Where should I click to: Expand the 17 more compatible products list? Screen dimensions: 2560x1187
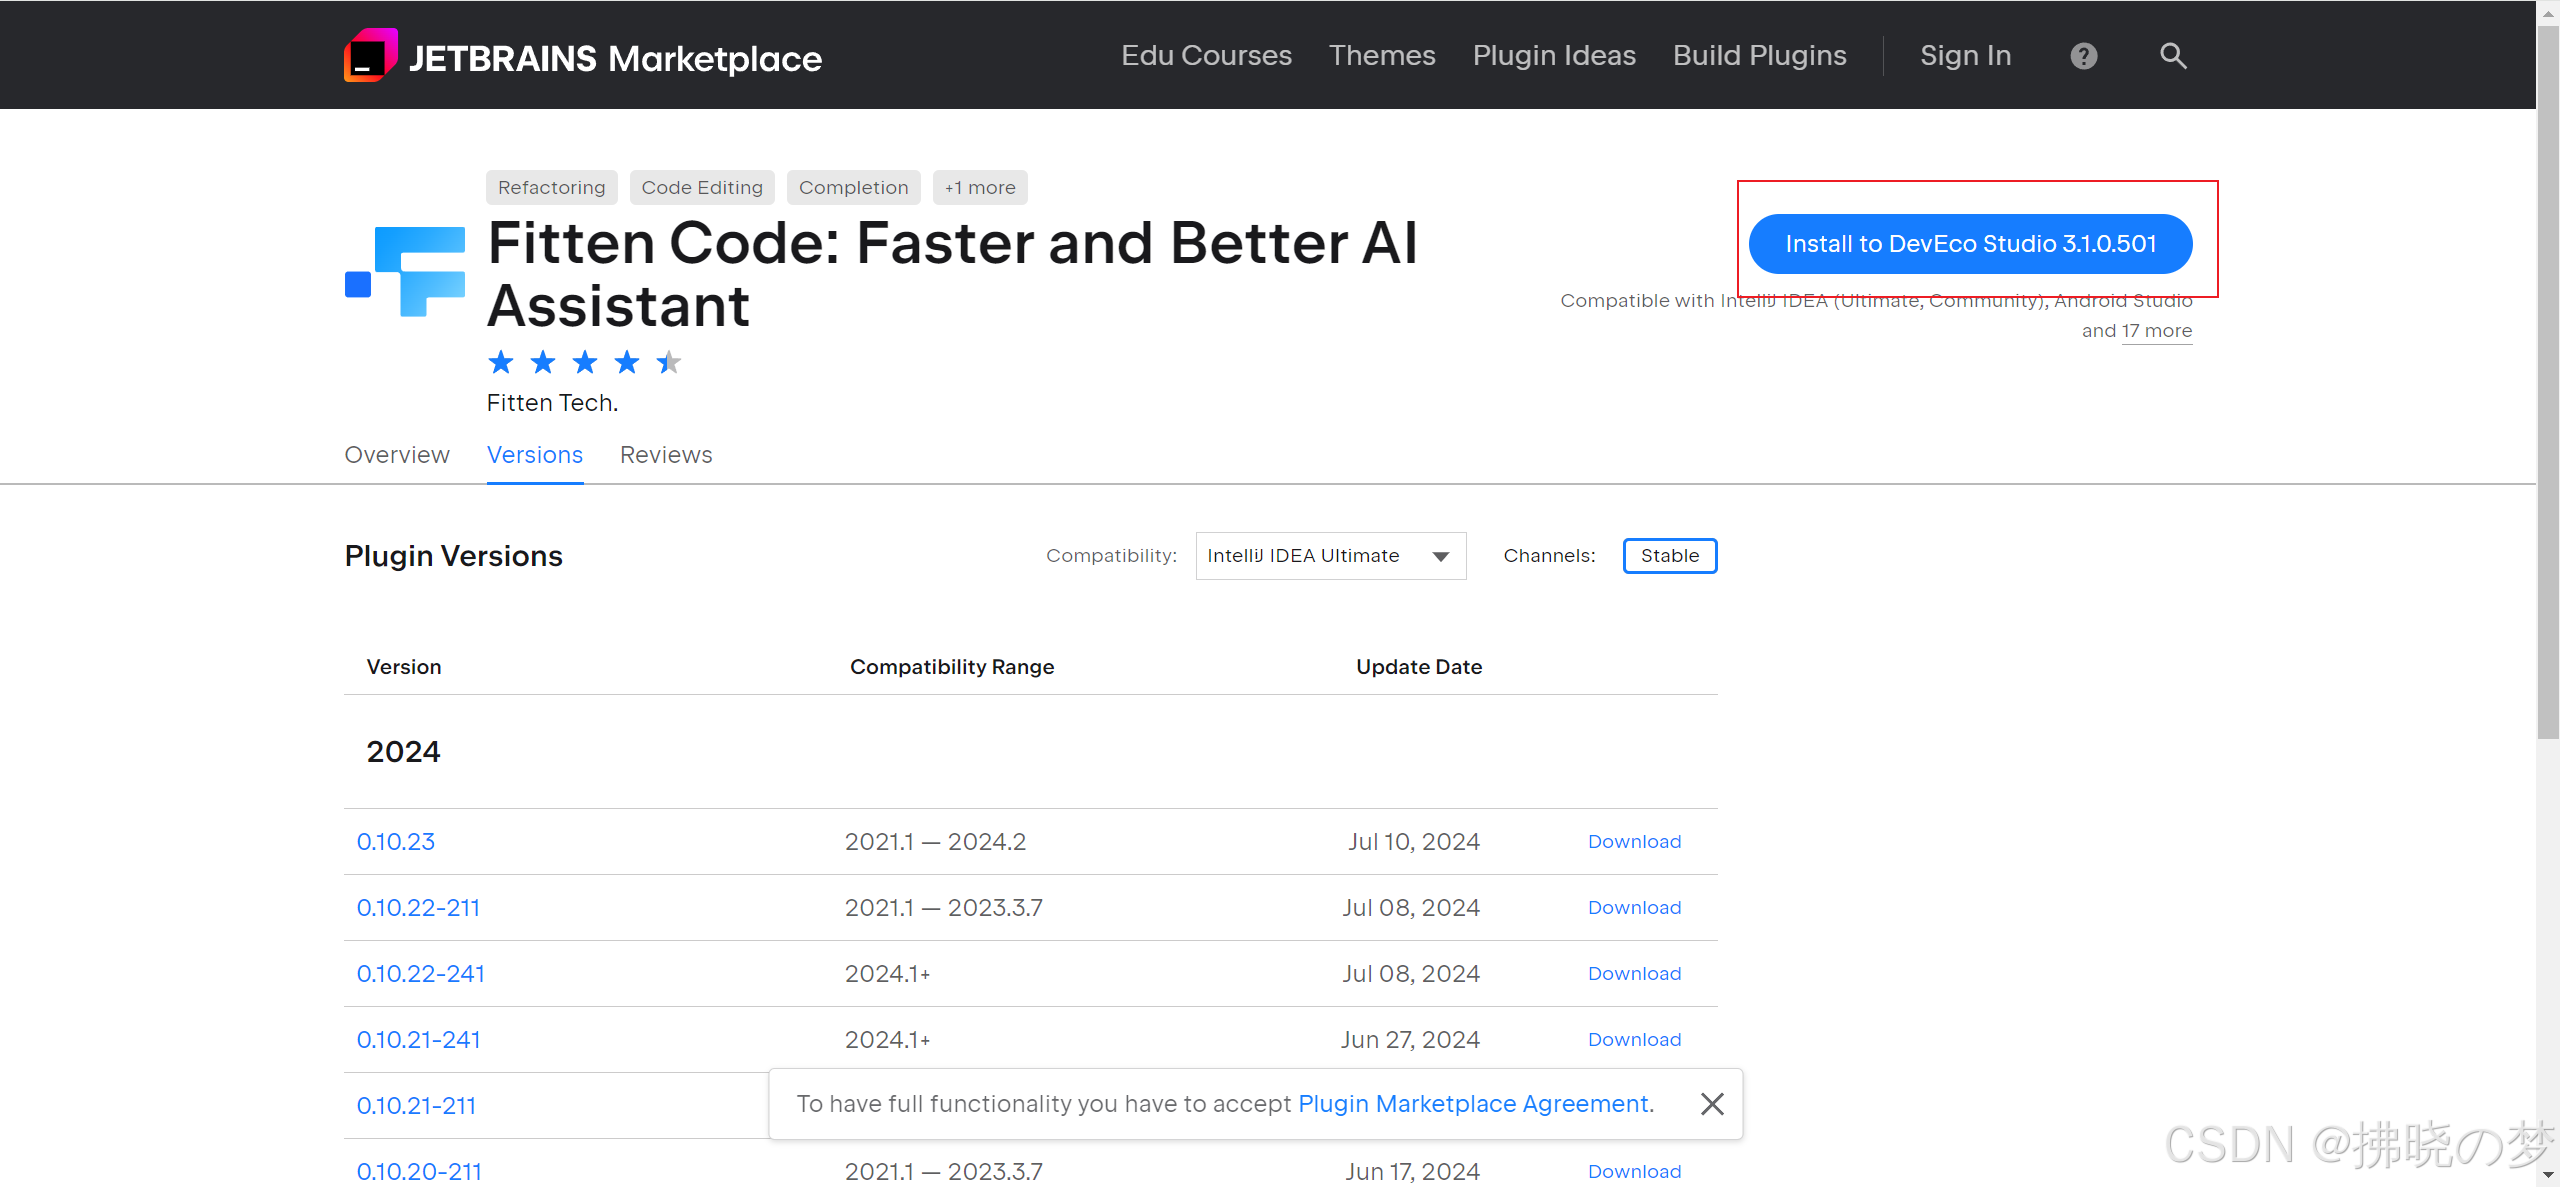pyautogui.click(x=2157, y=330)
